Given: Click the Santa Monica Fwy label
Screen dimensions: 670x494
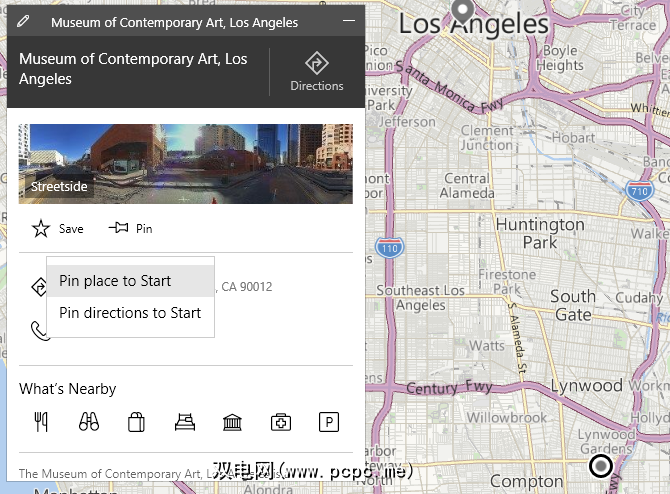Looking at the screenshot, I should [449, 88].
